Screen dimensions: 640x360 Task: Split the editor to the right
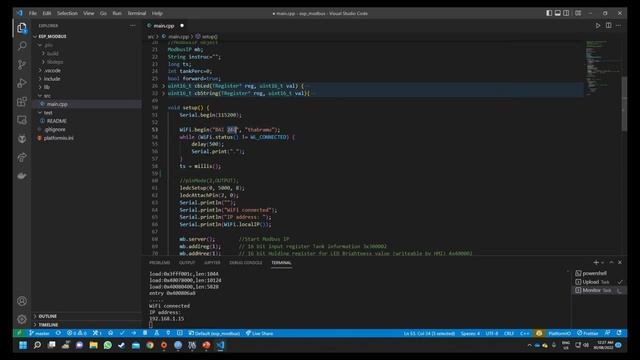[609, 25]
